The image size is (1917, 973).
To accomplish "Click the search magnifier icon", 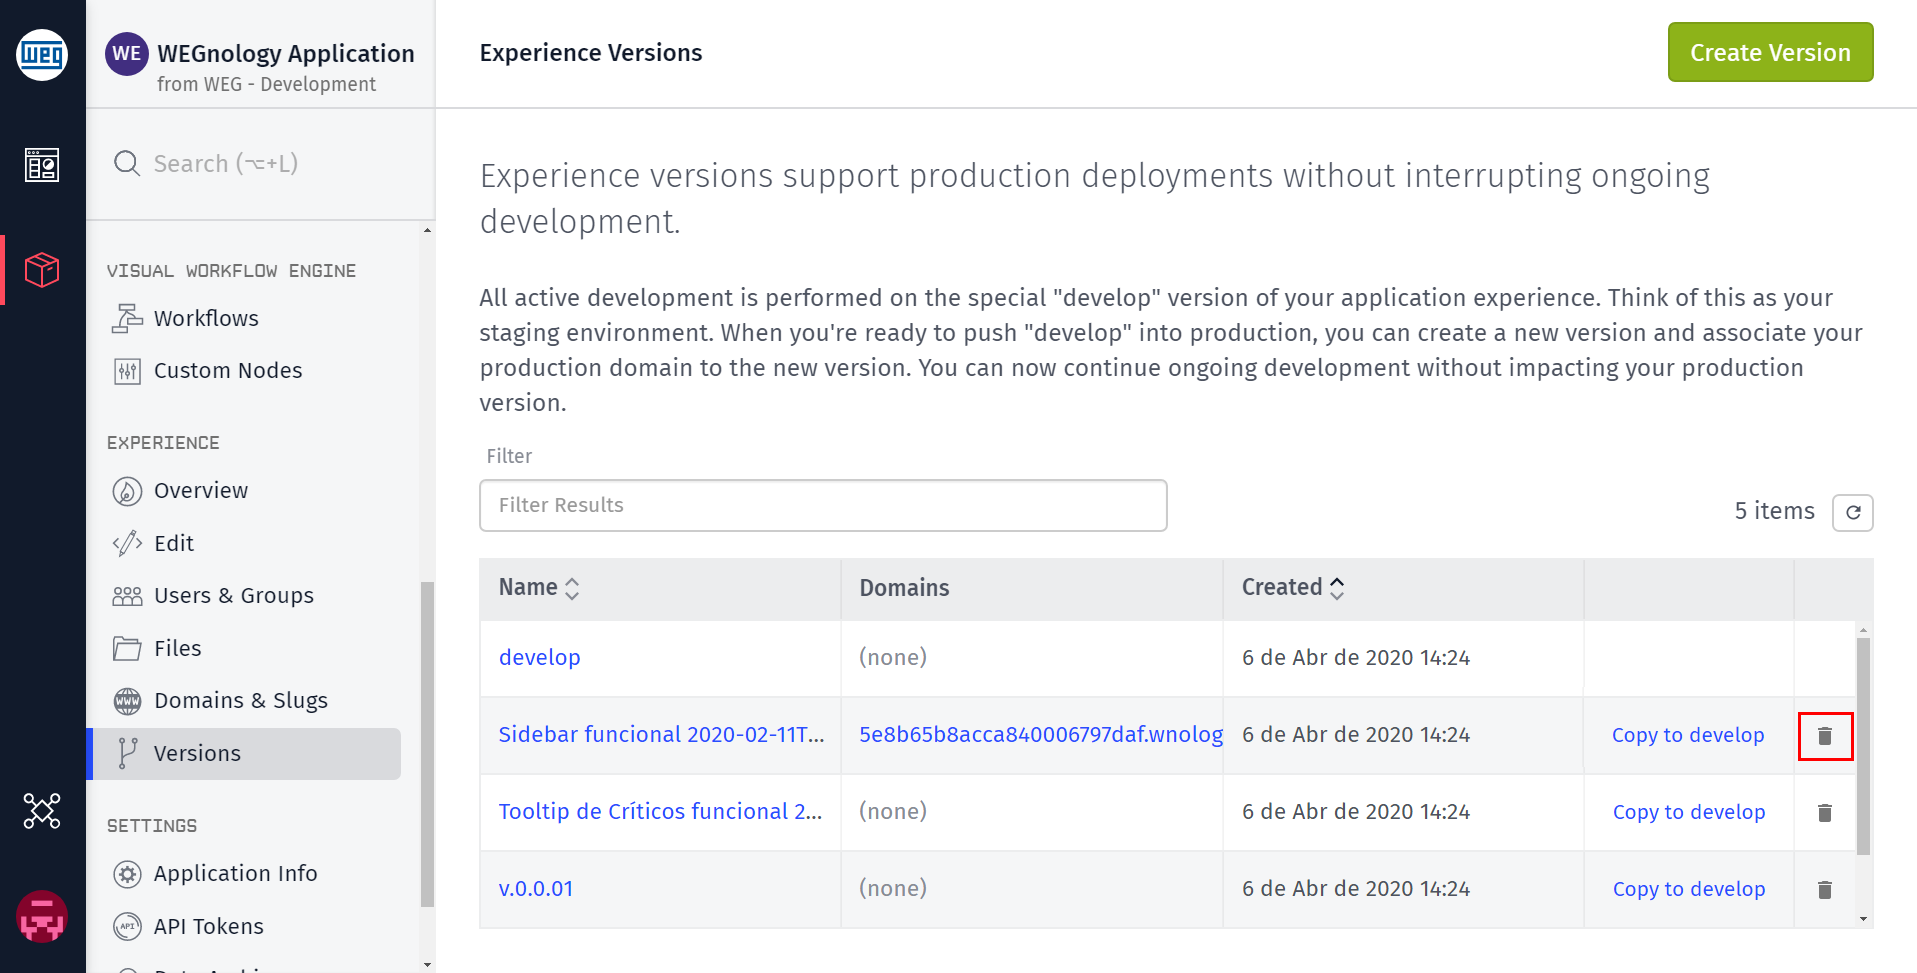I will pos(127,163).
